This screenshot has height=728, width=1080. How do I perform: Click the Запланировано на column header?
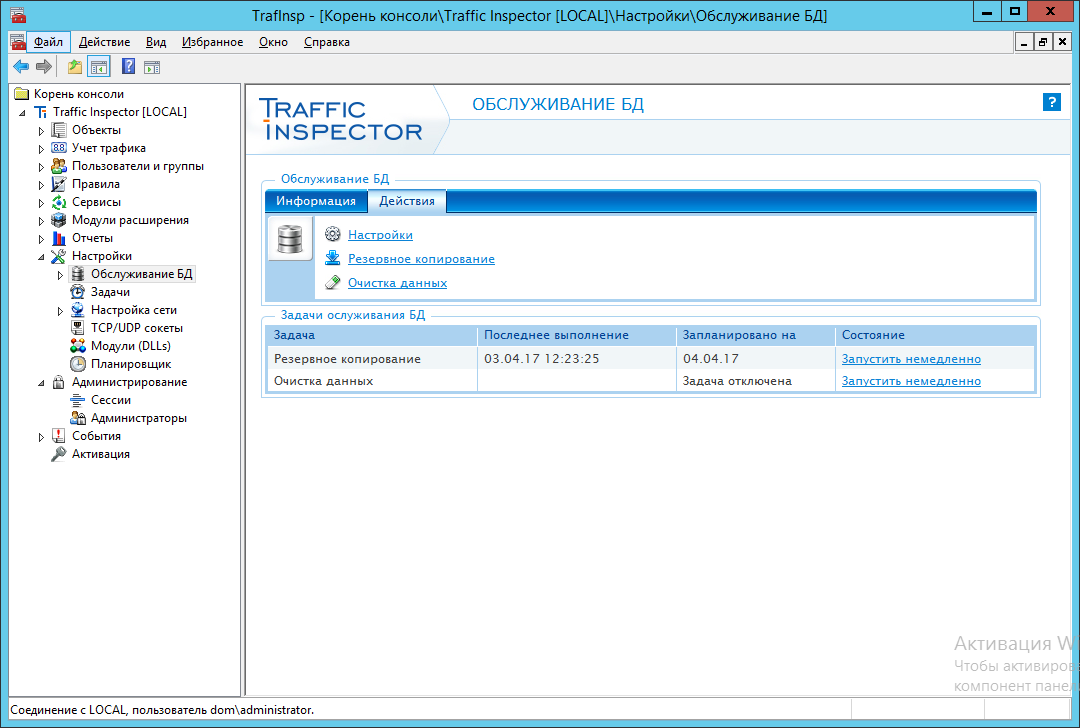point(756,335)
